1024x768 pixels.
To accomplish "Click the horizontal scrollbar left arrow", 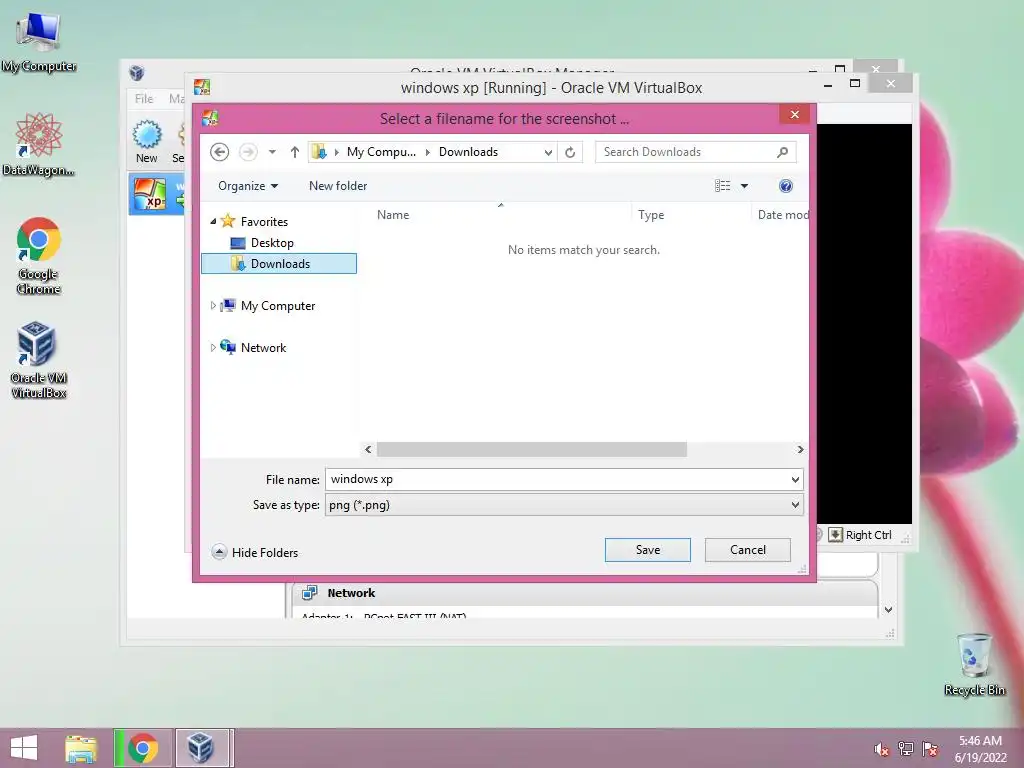I will (368, 449).
